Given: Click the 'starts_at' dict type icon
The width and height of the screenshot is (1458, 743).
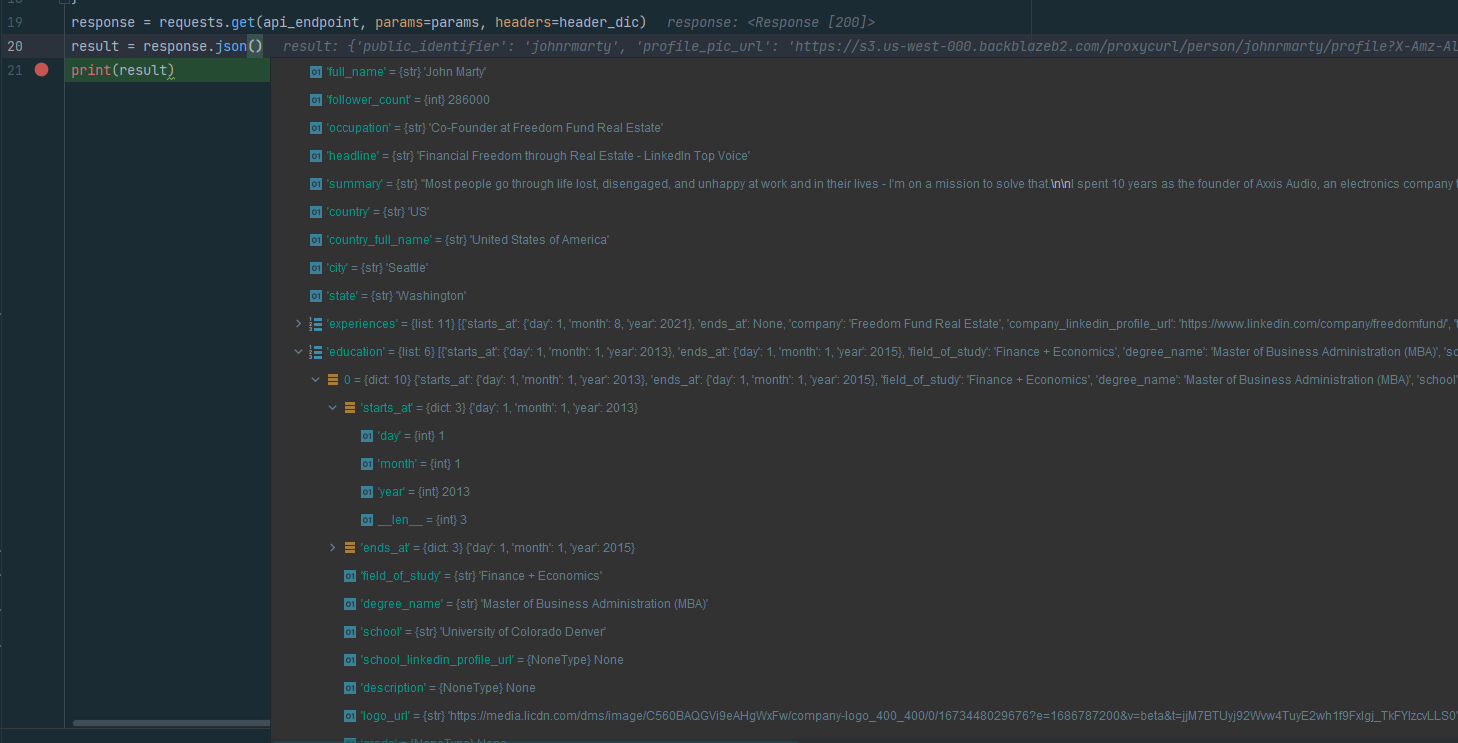Looking at the screenshot, I should click(x=350, y=408).
